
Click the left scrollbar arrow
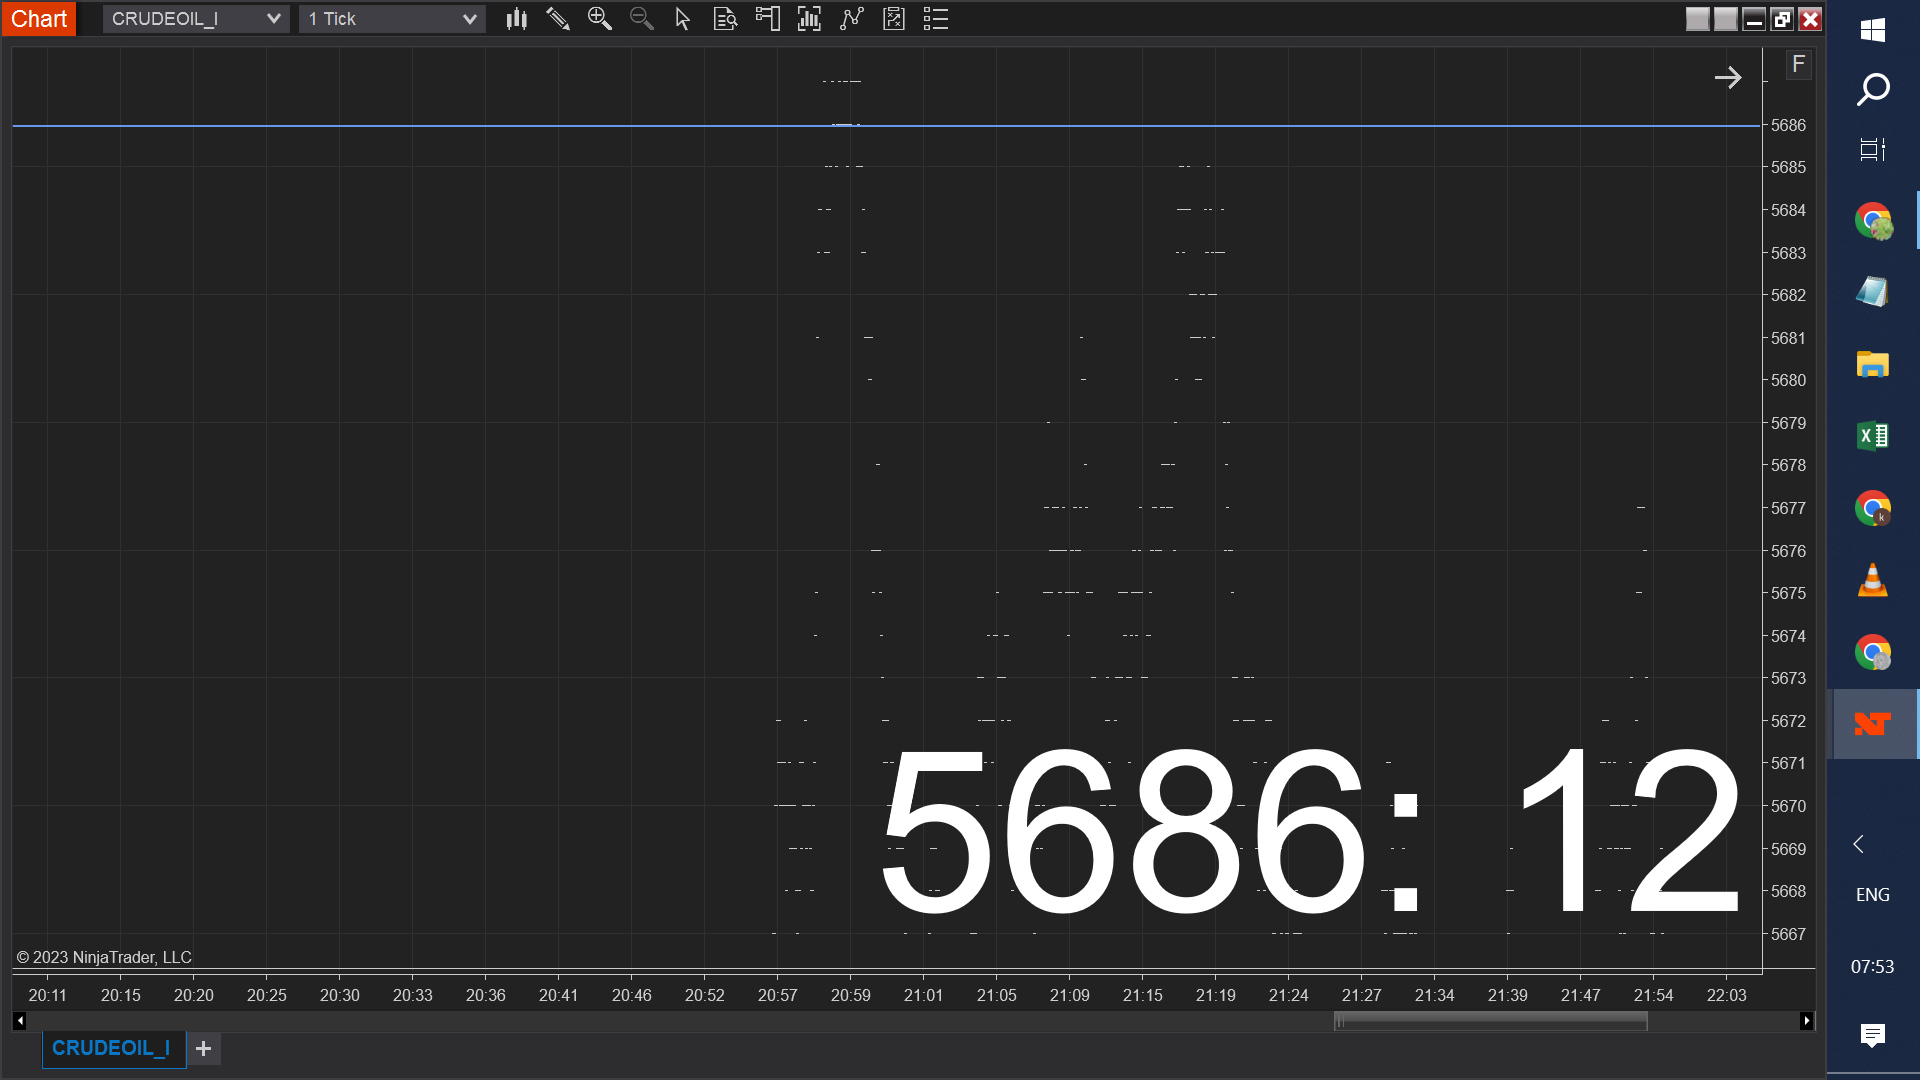[x=19, y=1021]
